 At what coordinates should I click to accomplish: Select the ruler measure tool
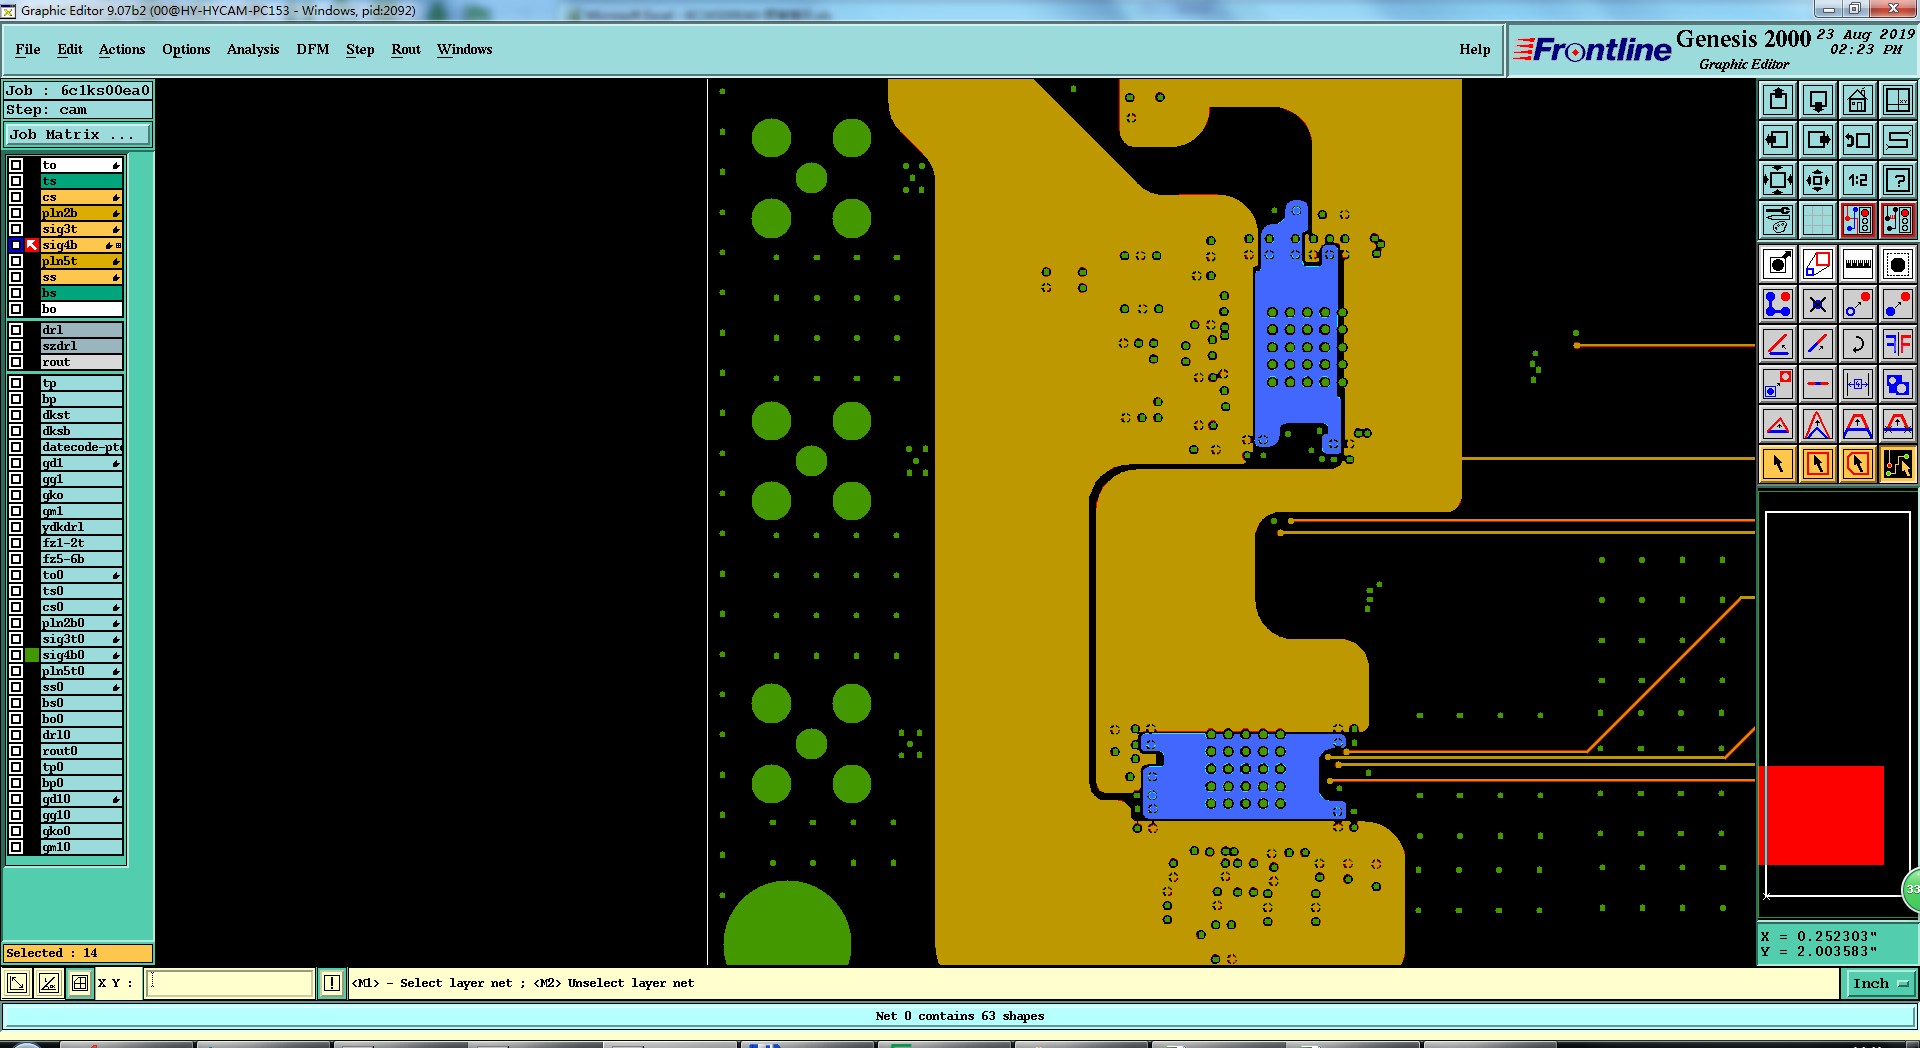[x=1858, y=264]
